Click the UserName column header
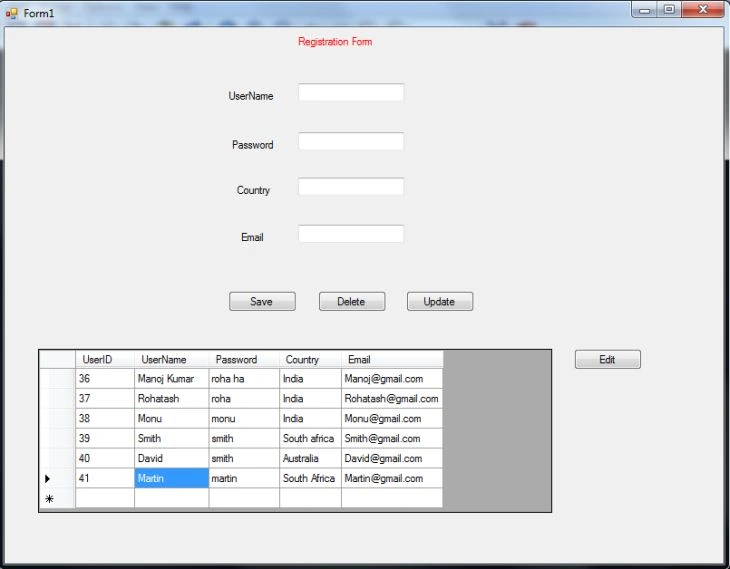This screenshot has width=730, height=569. click(x=171, y=359)
